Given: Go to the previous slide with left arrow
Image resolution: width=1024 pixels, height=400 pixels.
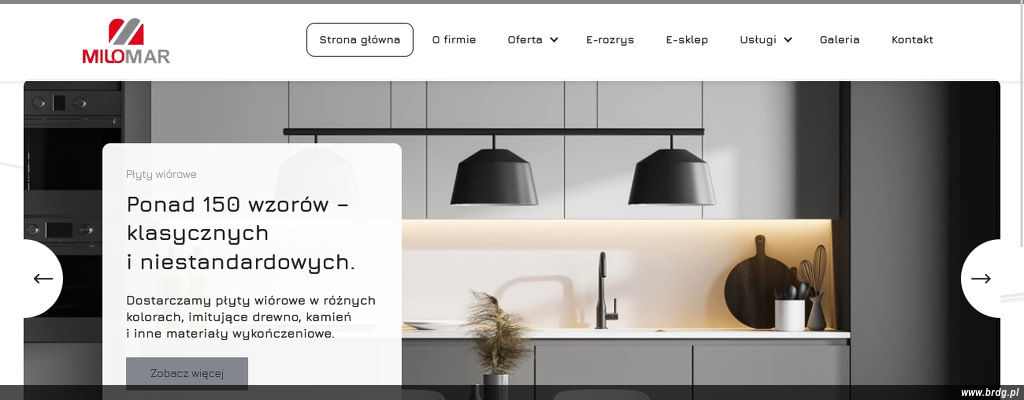Looking at the screenshot, I should (x=43, y=278).
